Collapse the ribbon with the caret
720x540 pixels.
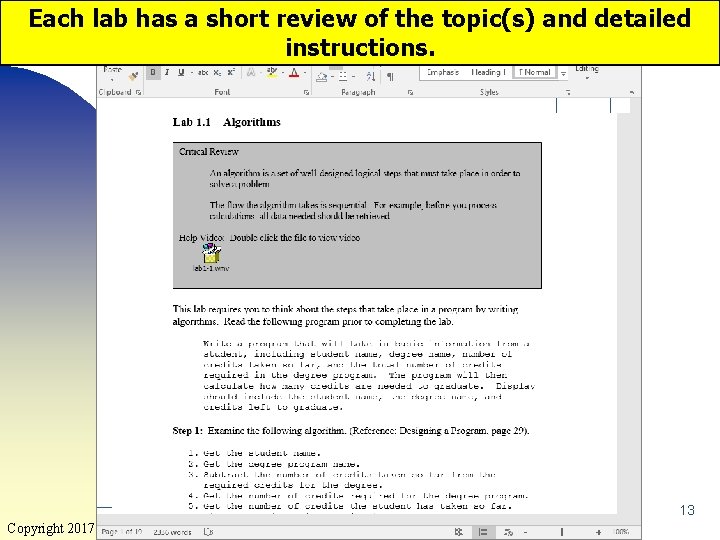[632, 92]
